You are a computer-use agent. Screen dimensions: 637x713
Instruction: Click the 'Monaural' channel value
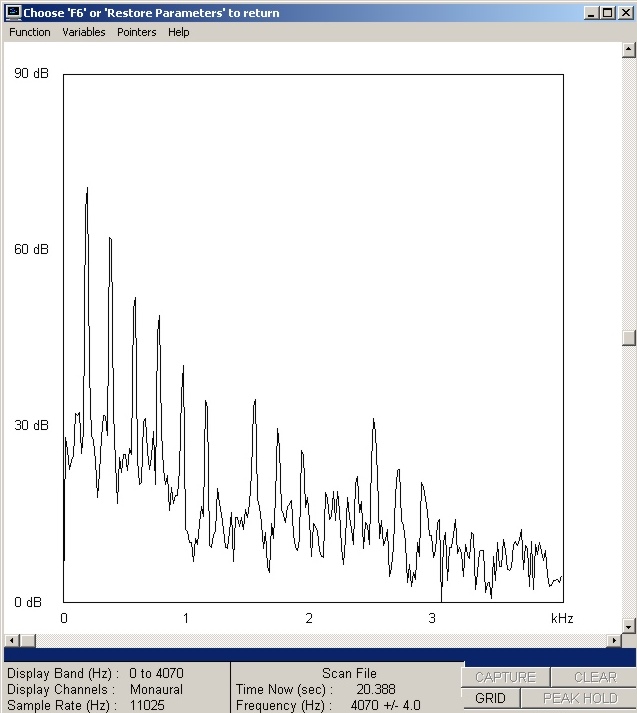coord(156,689)
